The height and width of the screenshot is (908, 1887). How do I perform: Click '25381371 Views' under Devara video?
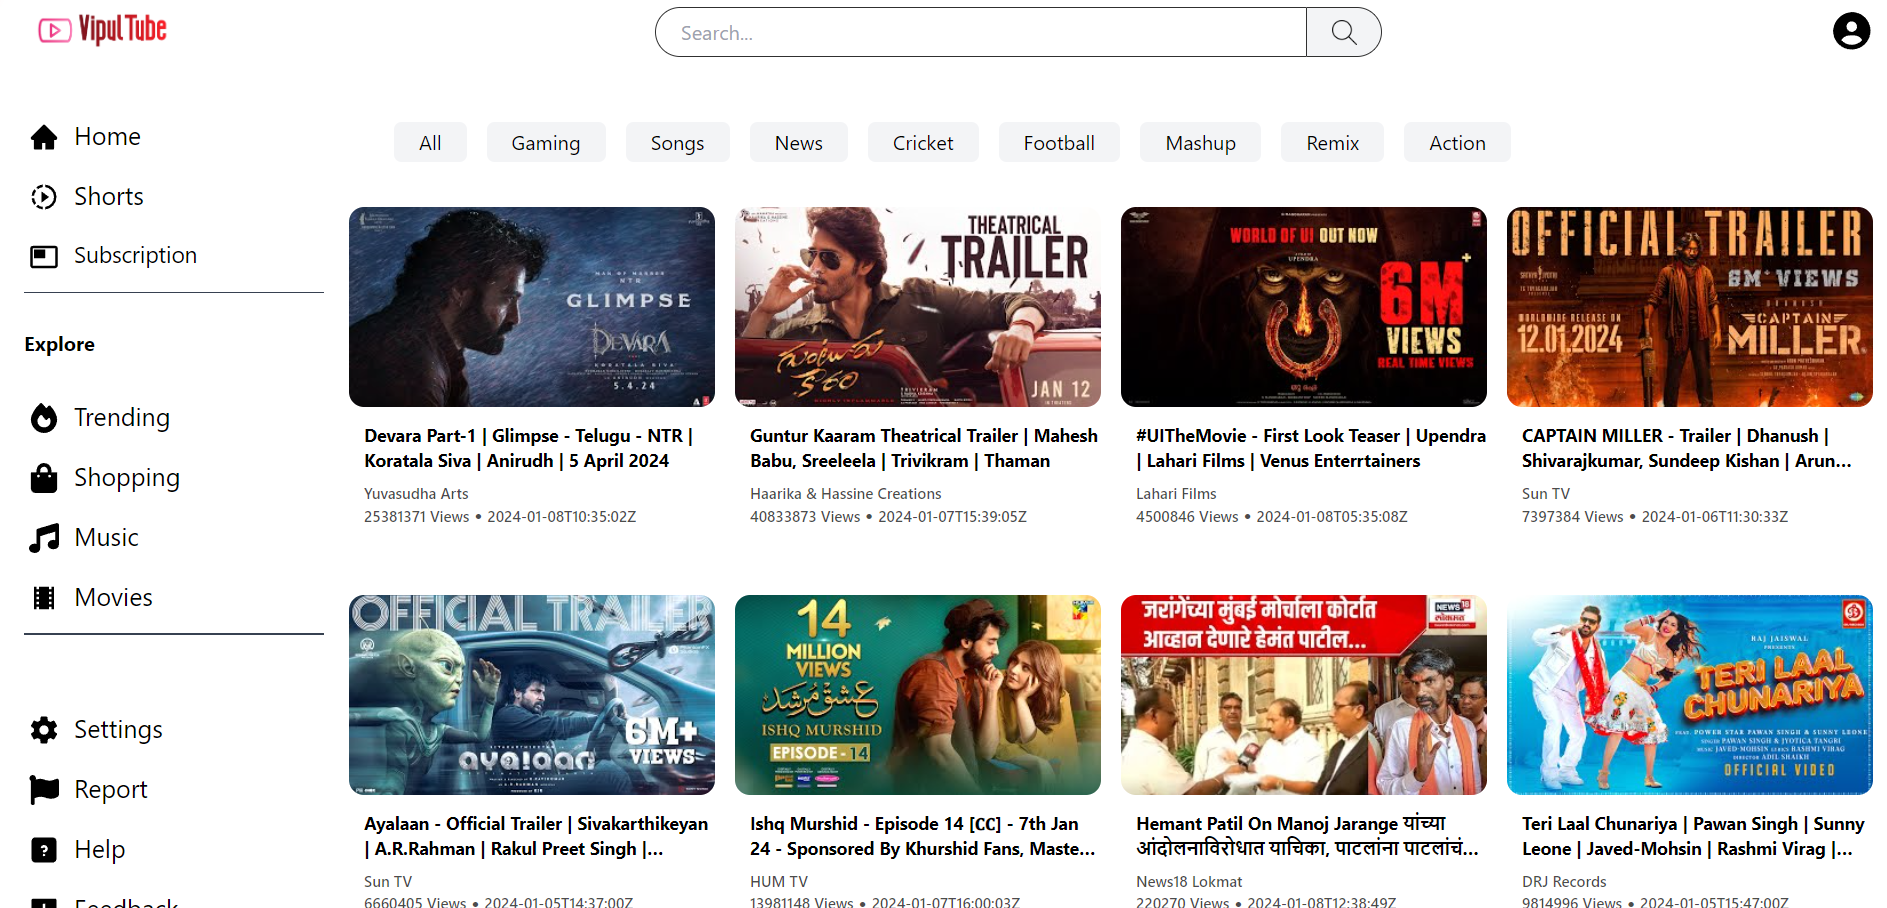[x=416, y=517]
